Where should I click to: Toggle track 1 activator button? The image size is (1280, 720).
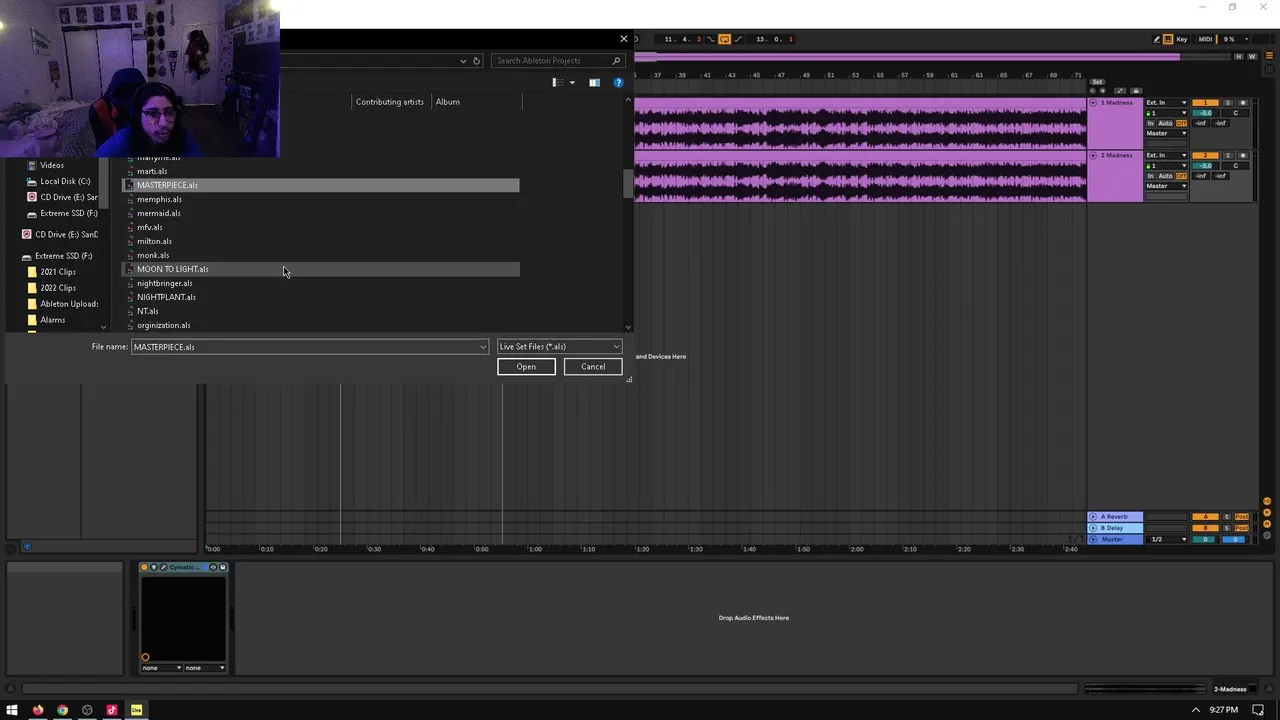[1205, 103]
